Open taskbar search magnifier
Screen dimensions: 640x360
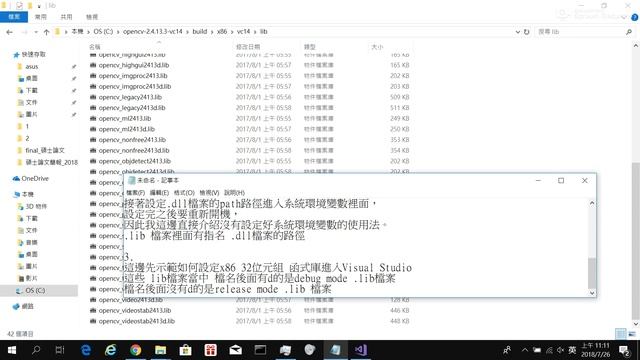tap(36, 350)
